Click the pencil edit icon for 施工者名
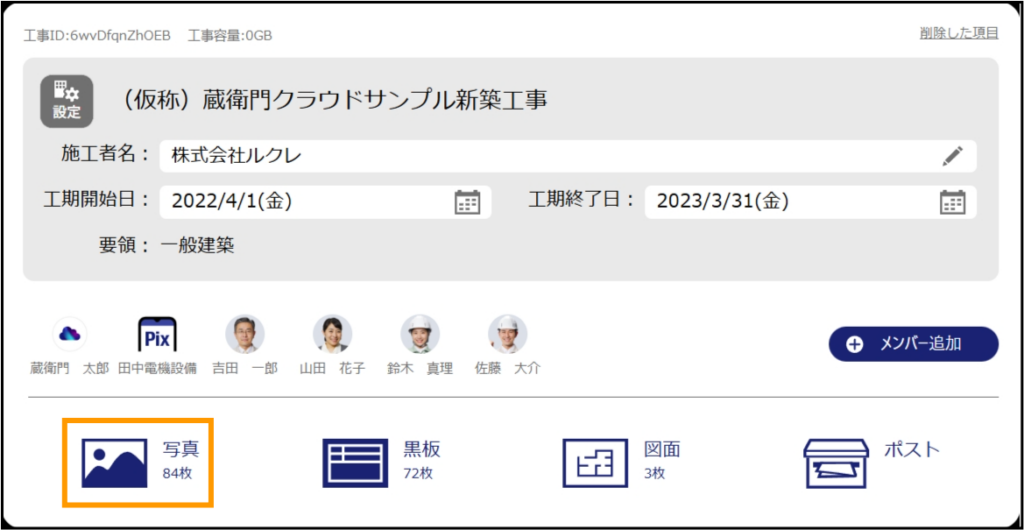The image size is (1024, 530). click(952, 156)
